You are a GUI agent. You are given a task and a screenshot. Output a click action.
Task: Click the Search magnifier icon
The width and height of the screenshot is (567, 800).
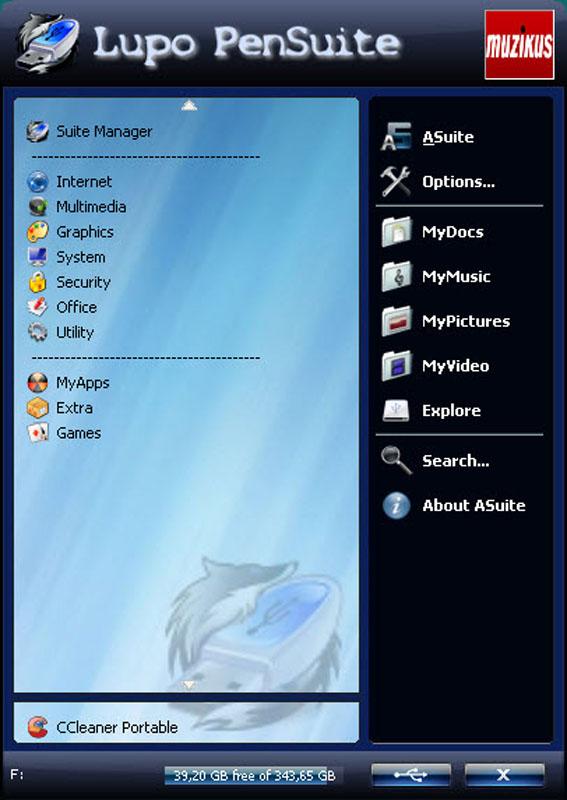click(x=396, y=460)
